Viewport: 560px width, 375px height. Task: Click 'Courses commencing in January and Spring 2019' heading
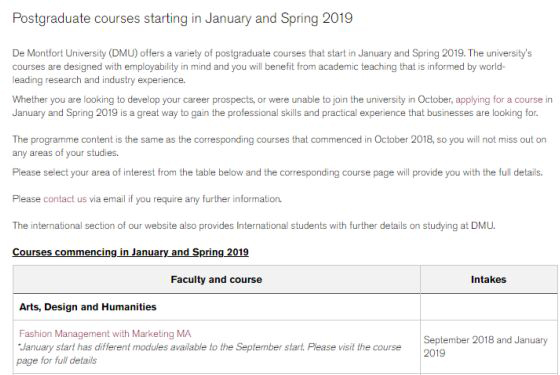coord(130,252)
